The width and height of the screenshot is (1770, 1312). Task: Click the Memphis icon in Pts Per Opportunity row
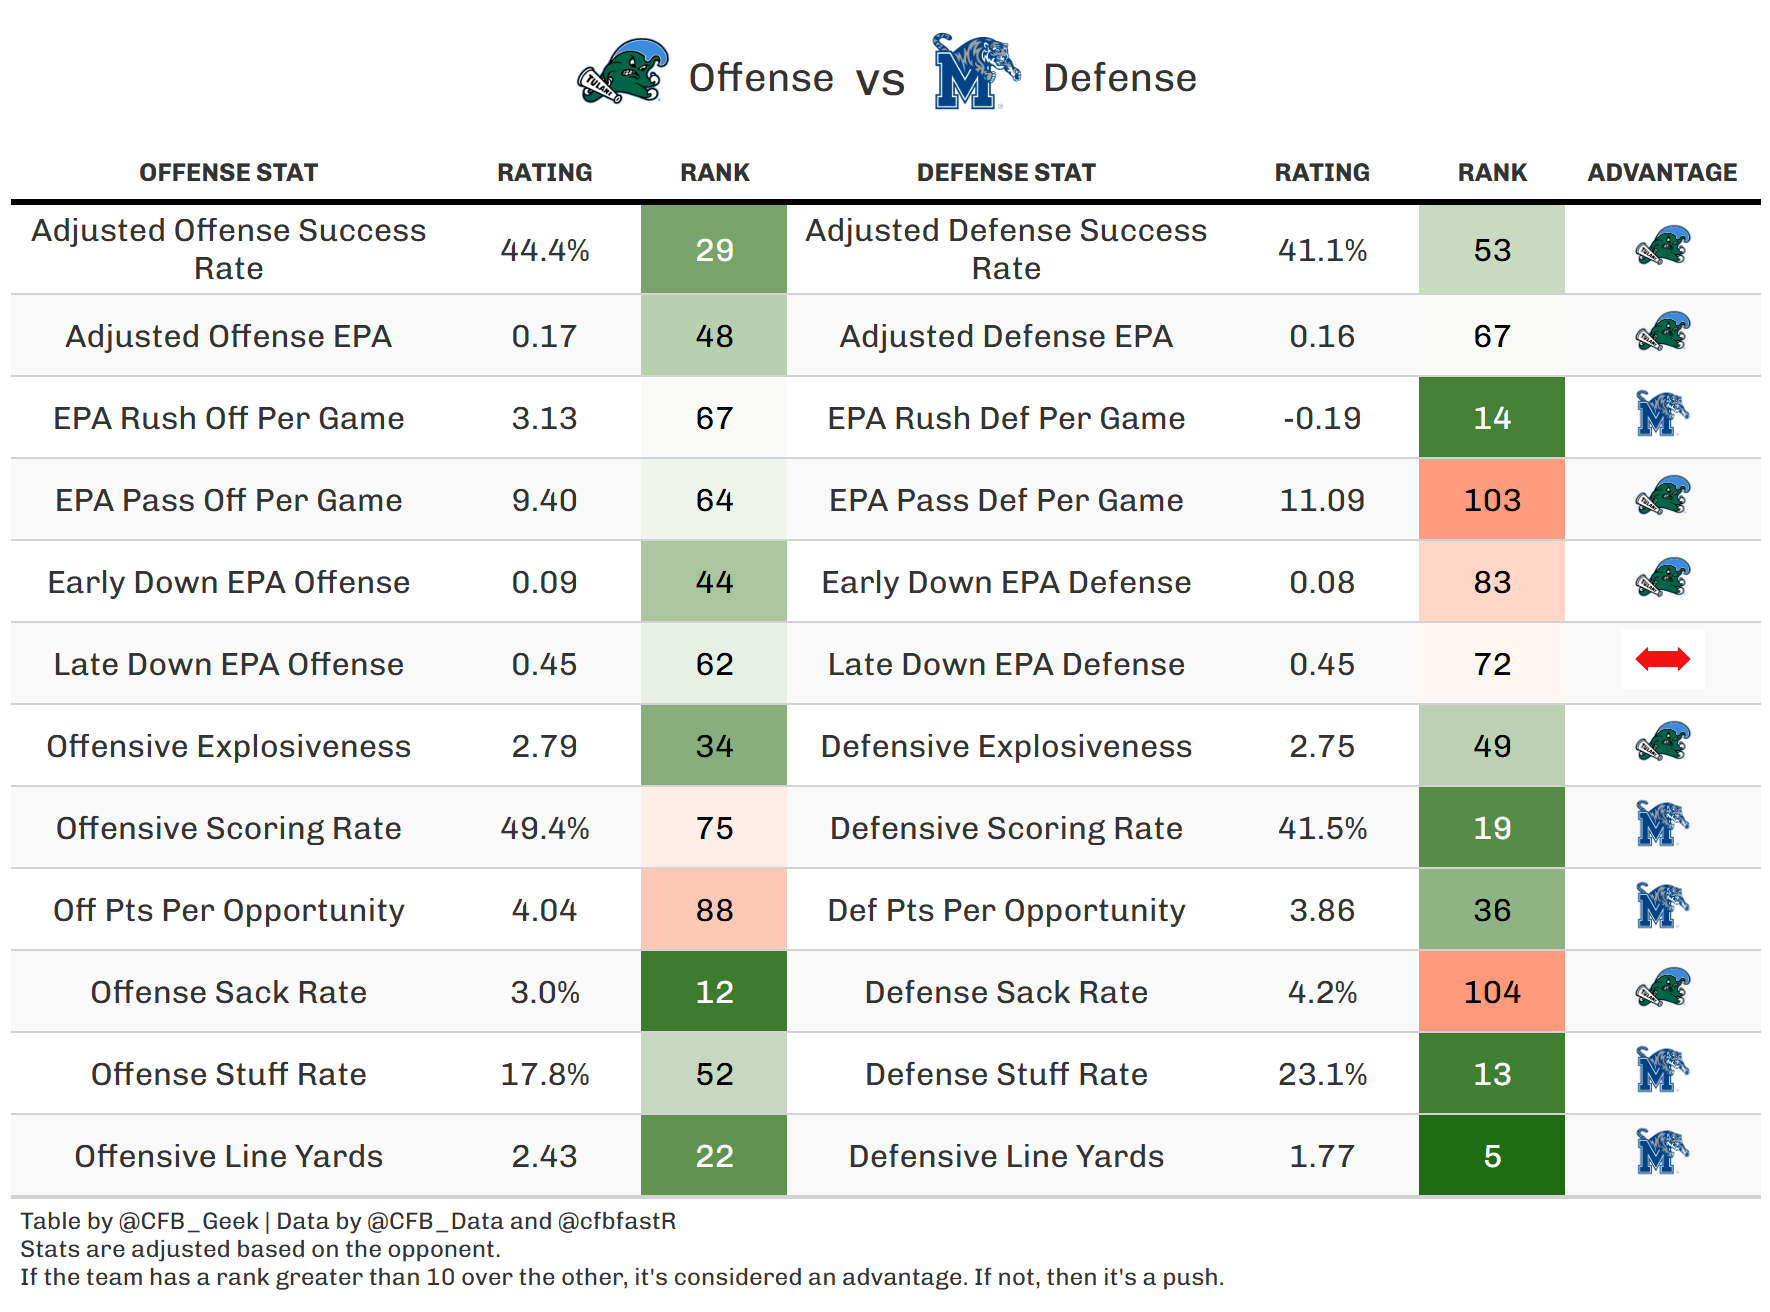point(1662,906)
